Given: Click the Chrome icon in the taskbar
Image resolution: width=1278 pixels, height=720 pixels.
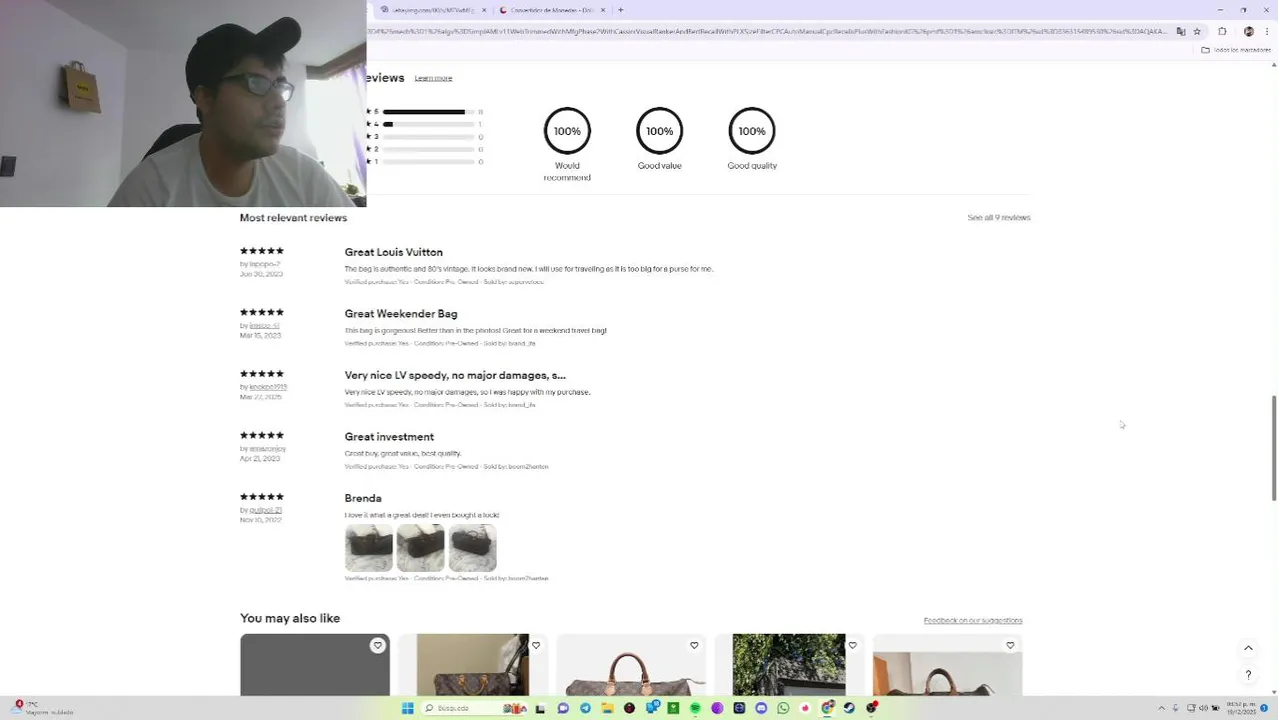Looking at the screenshot, I should click(x=827, y=708).
